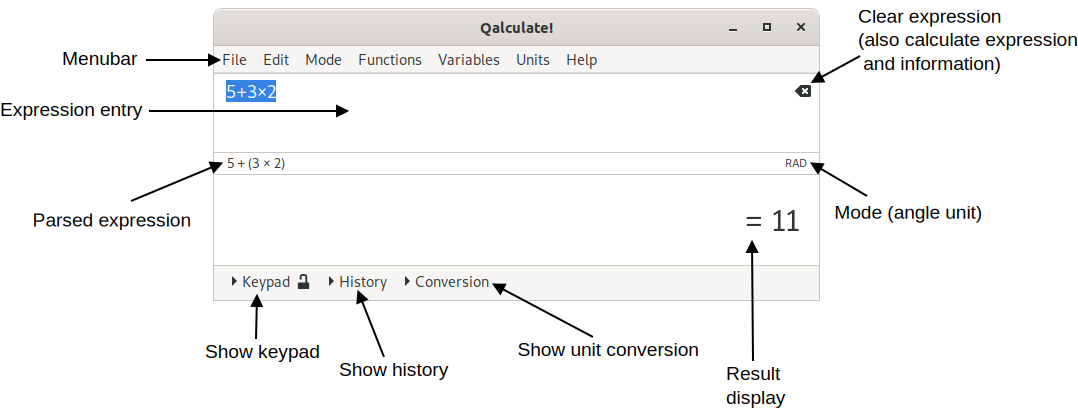Maximize the Qalculate! window

pos(767,27)
